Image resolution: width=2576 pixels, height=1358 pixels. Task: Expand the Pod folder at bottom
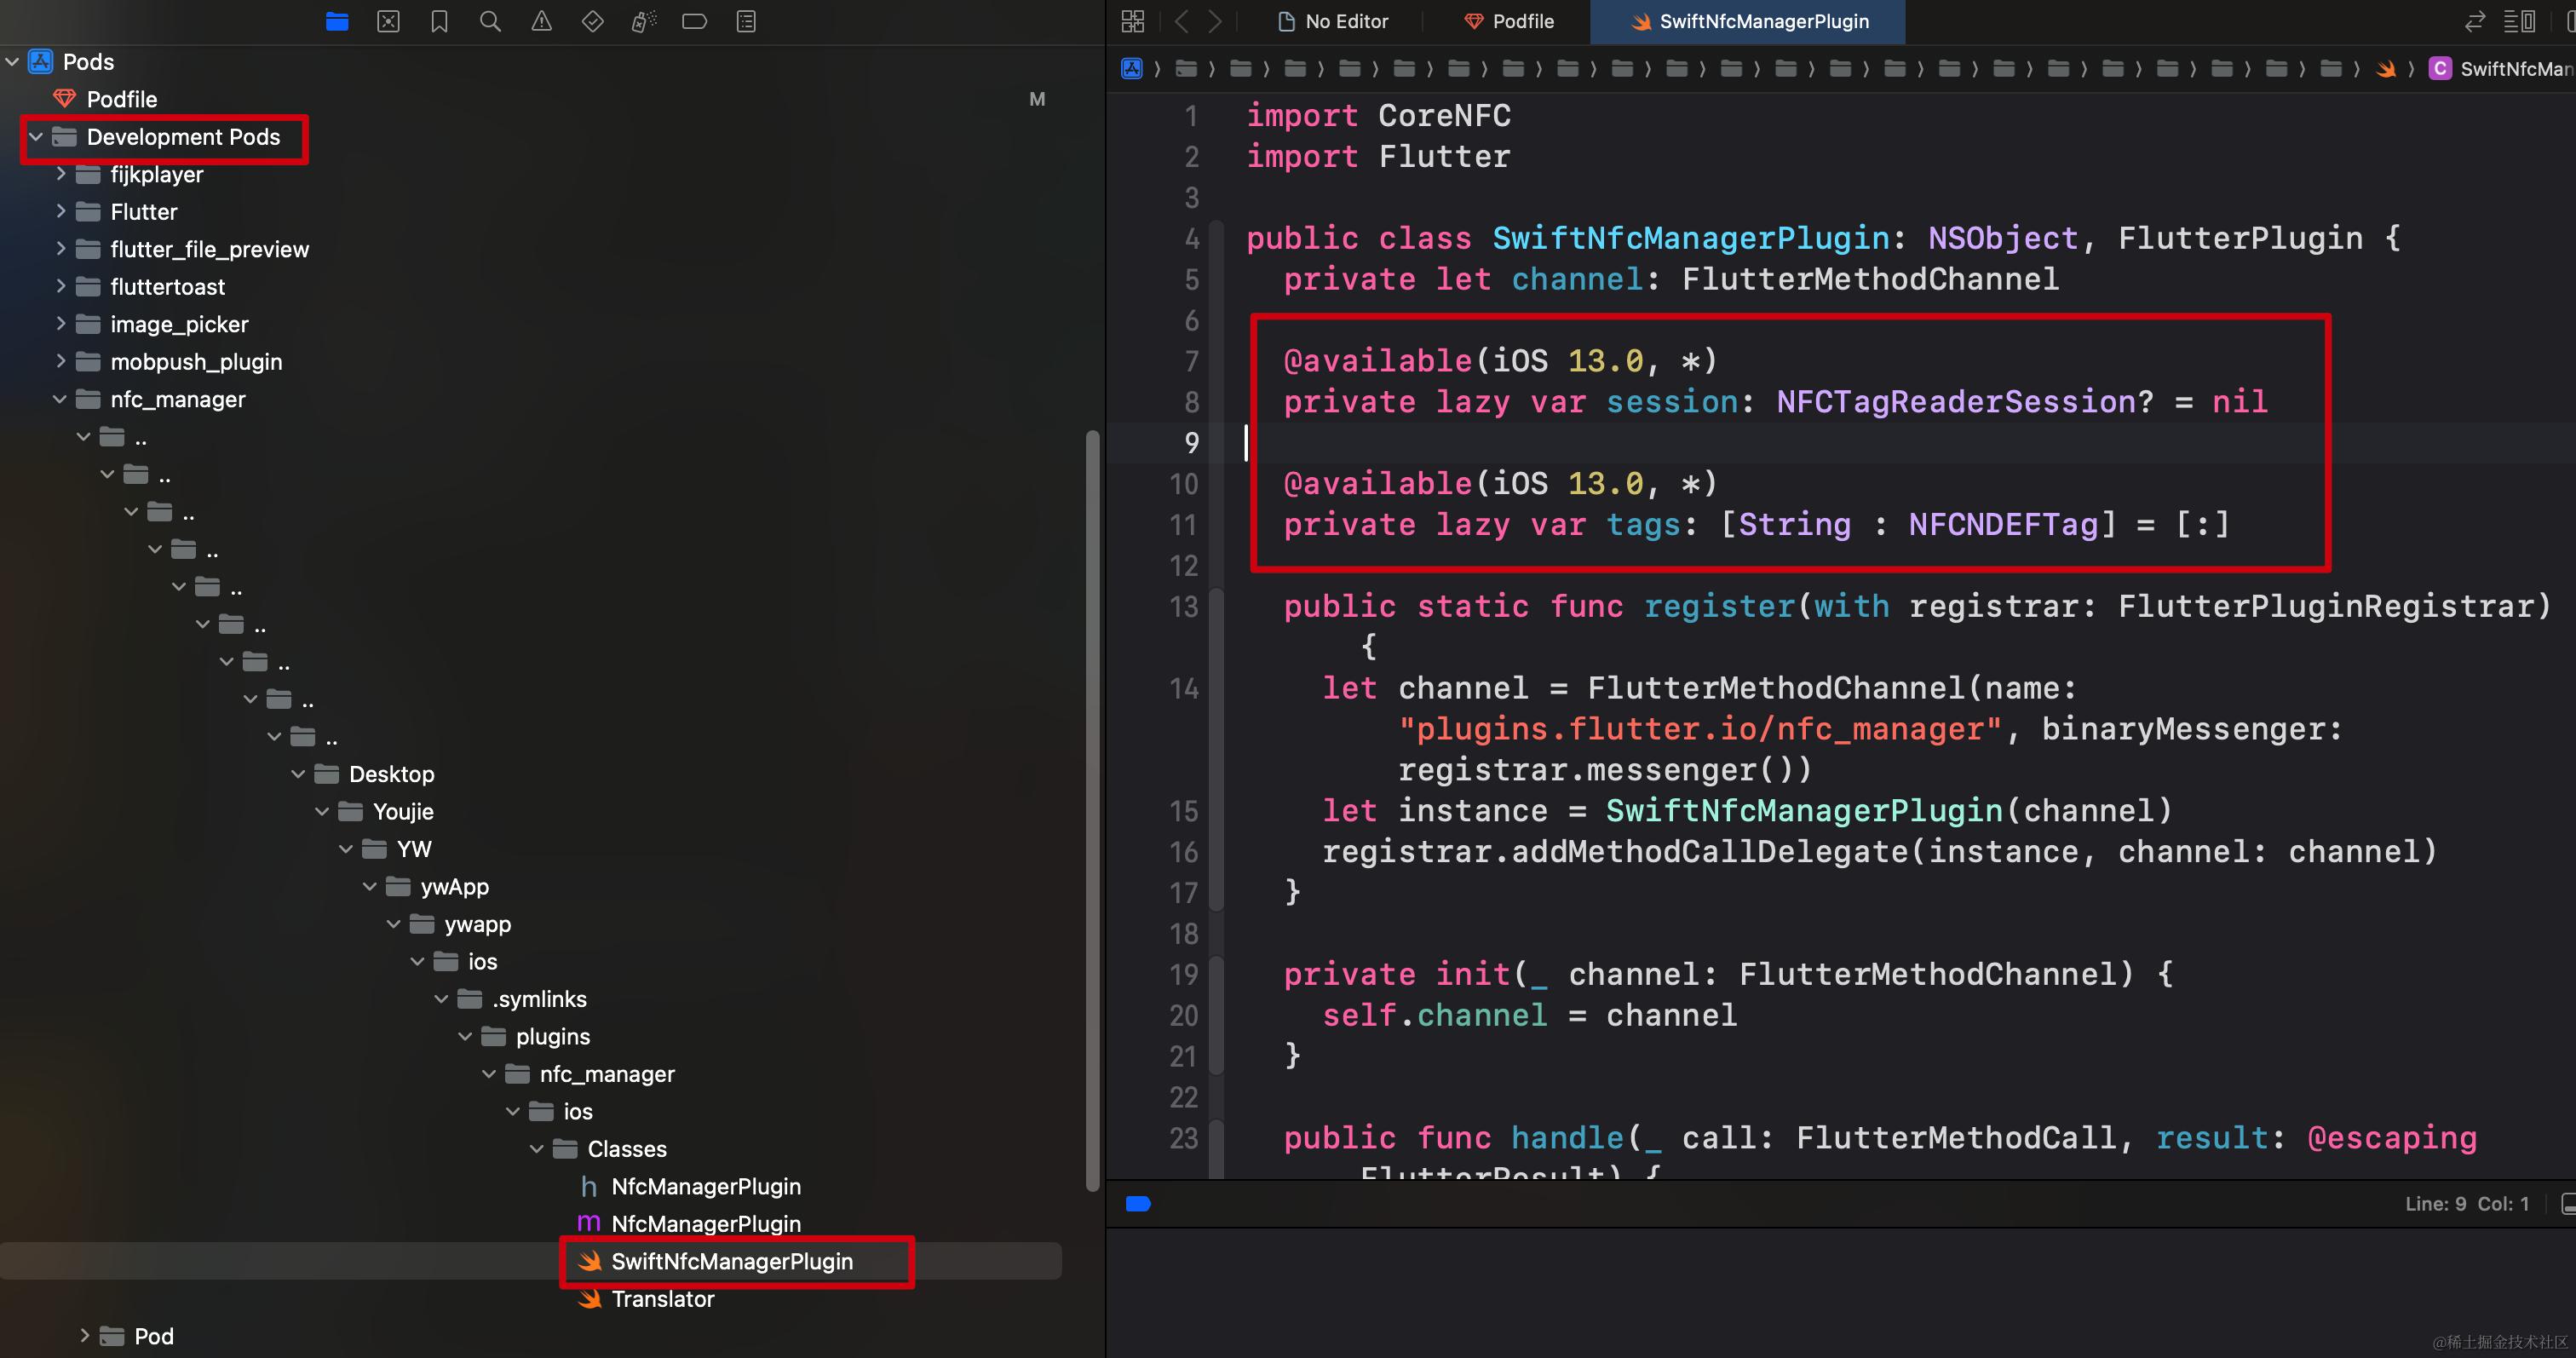coord(85,1336)
